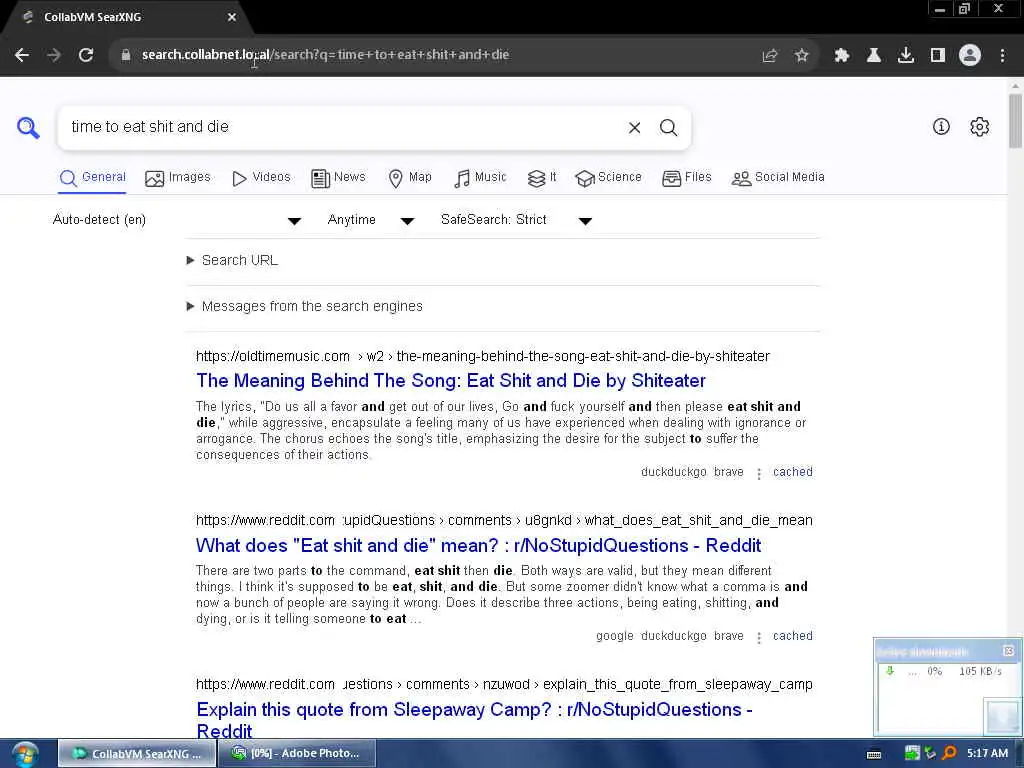Click the browser forward arrow
This screenshot has width=1024, height=768.
[54, 55]
